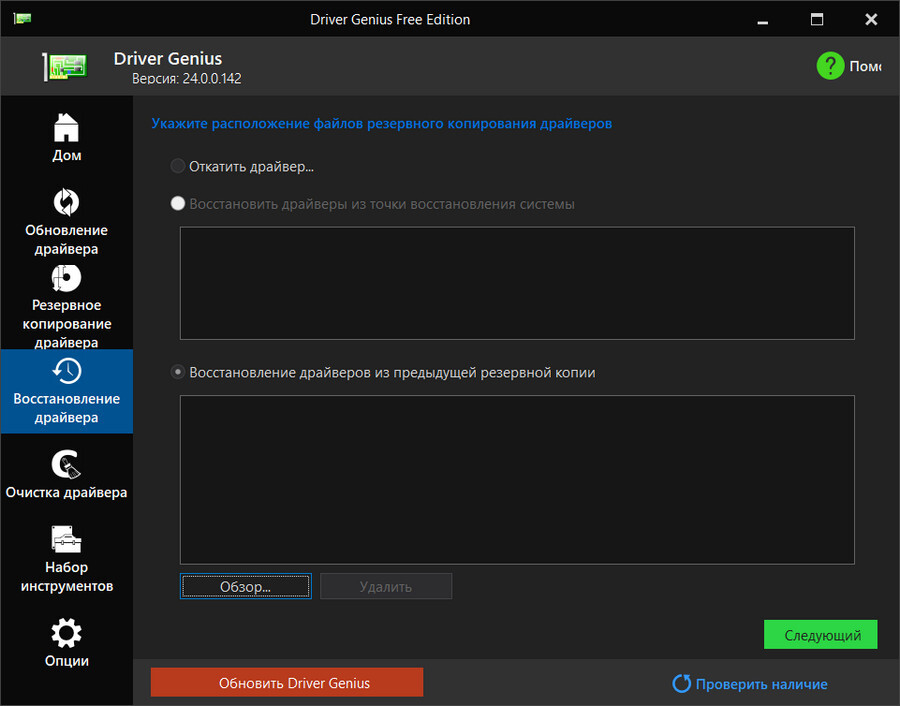Image resolution: width=900 pixels, height=706 pixels.
Task: Select the Откатить драйвер radio button
Action: [x=178, y=166]
